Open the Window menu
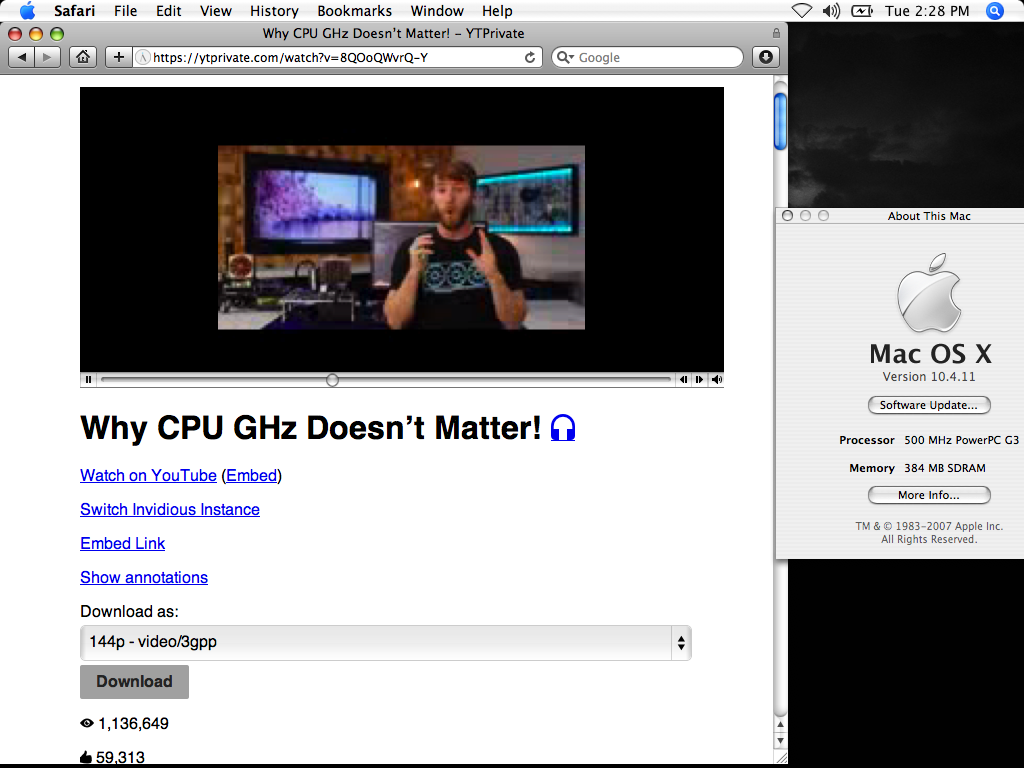1024x768 pixels. [437, 11]
